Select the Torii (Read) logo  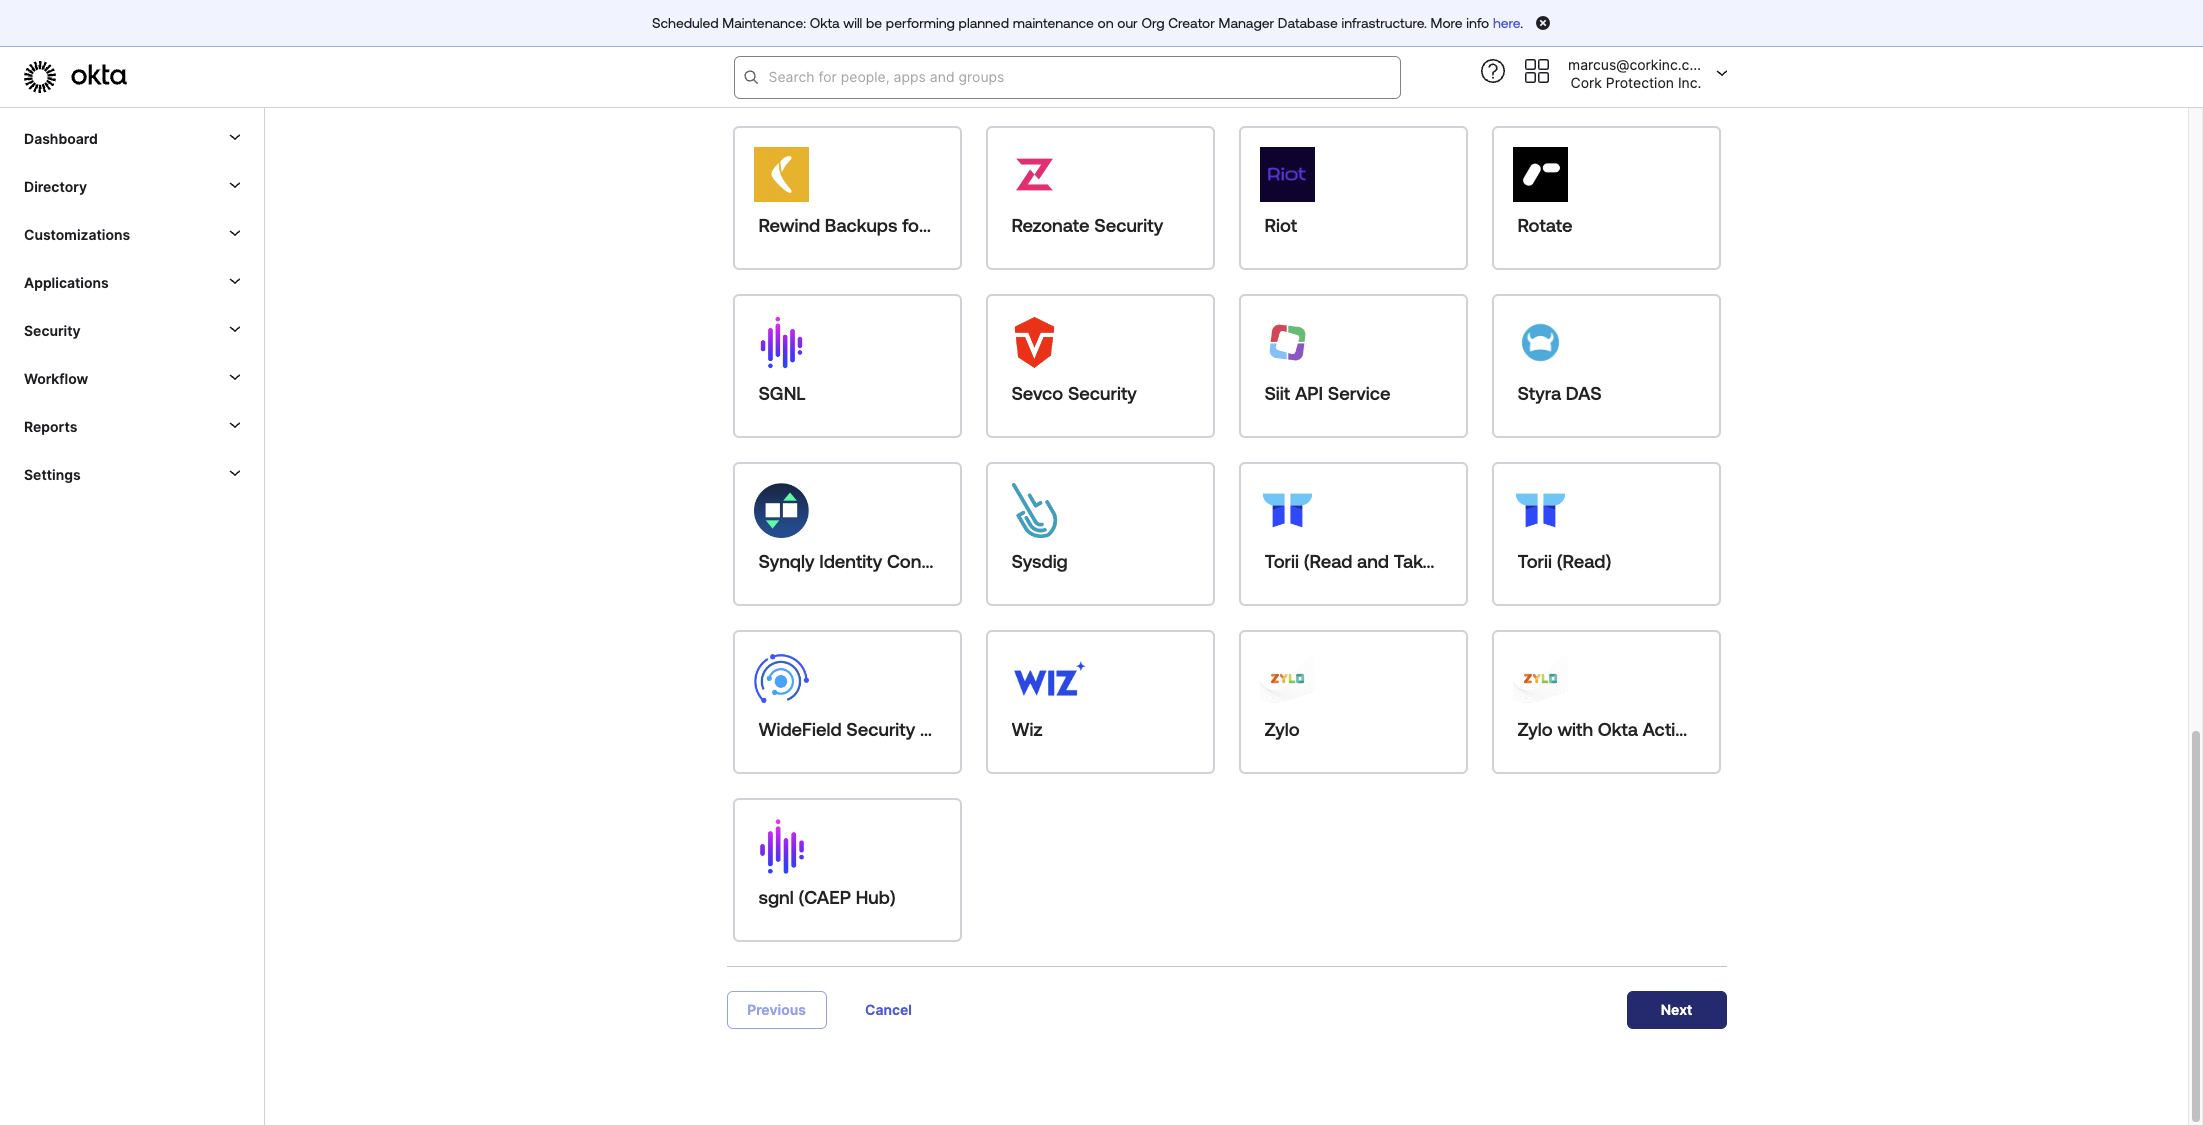tap(1540, 510)
